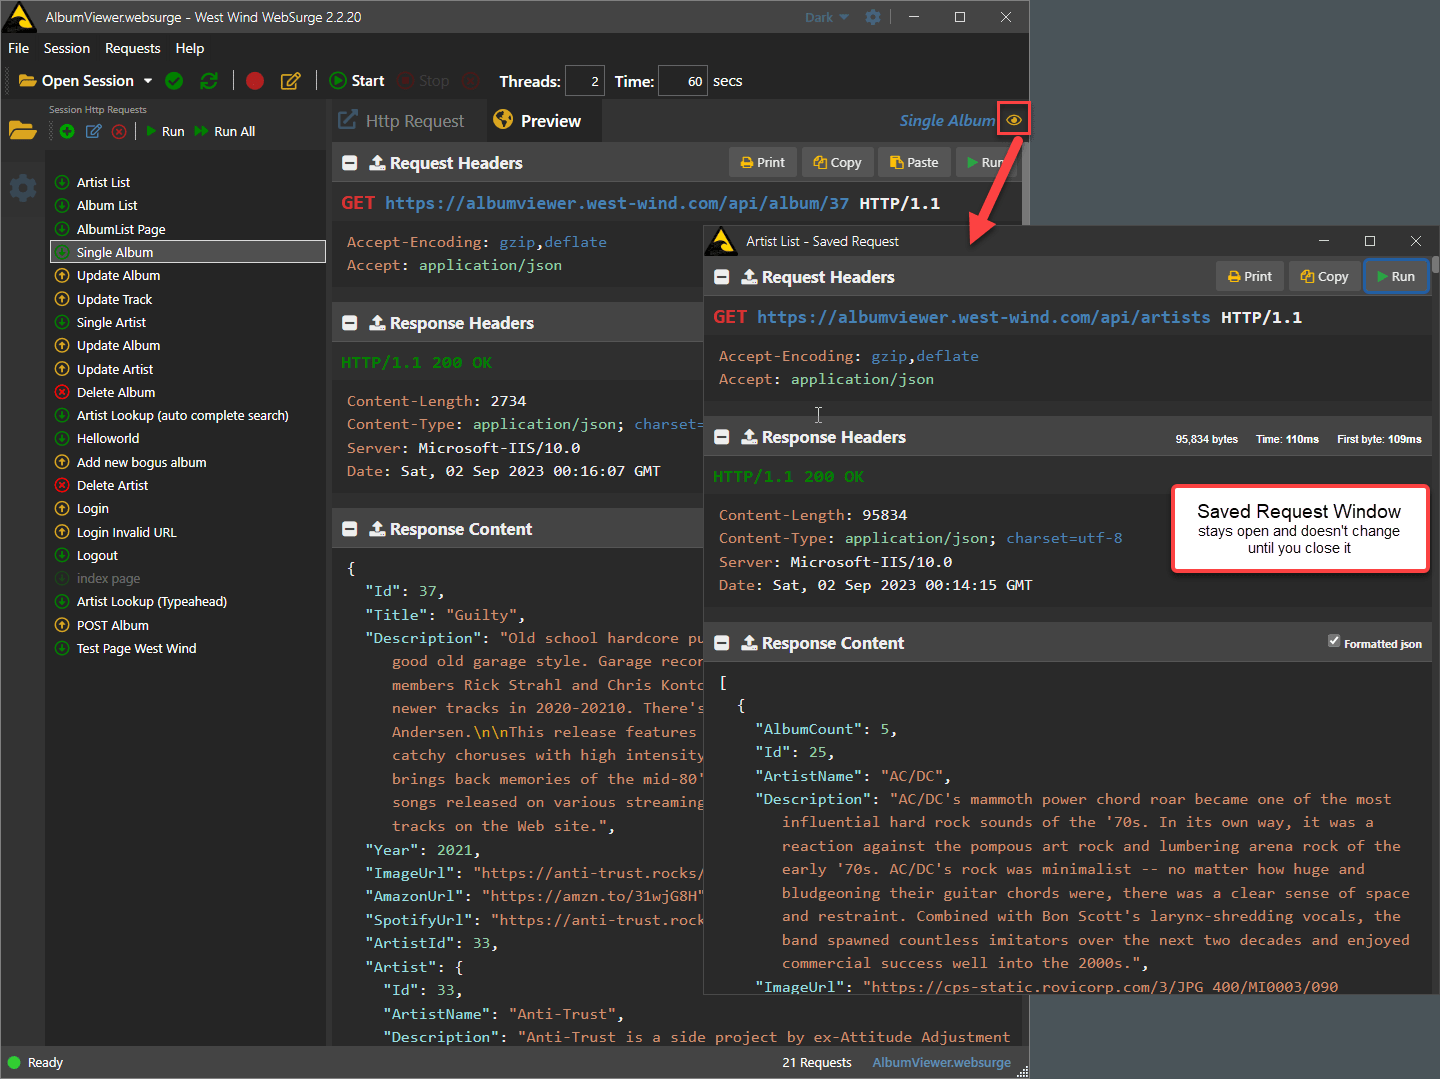1440x1079 pixels.
Task: Click the yellow edit session pencil icon
Action: click(291, 81)
